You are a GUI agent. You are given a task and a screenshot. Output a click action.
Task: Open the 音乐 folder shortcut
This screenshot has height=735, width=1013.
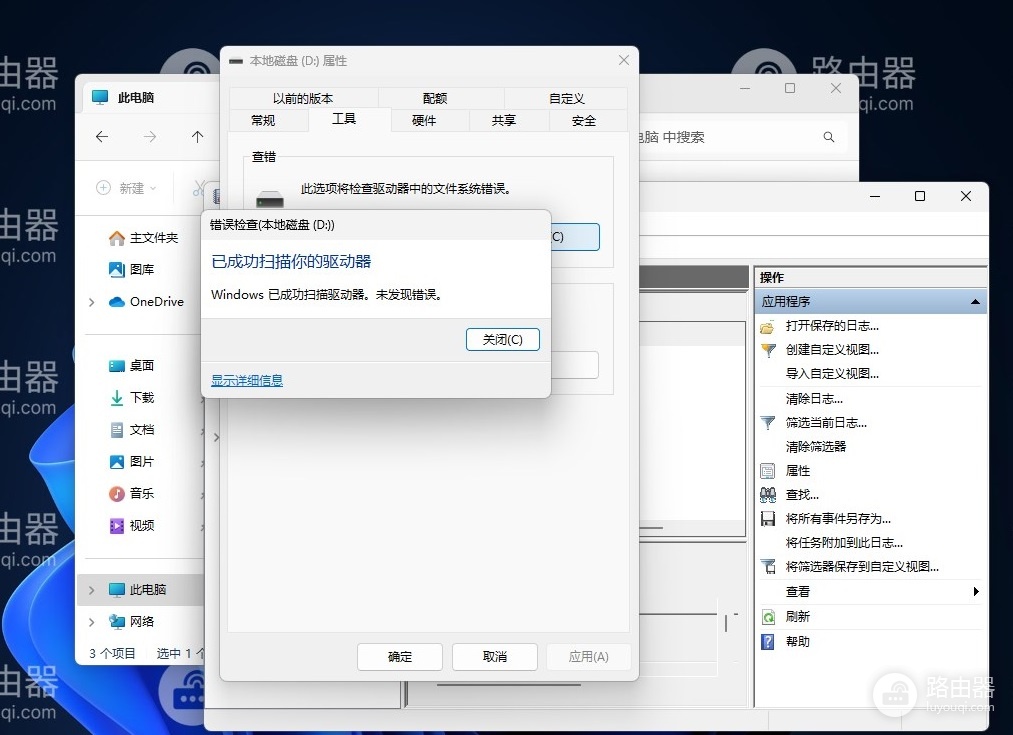pos(132,493)
